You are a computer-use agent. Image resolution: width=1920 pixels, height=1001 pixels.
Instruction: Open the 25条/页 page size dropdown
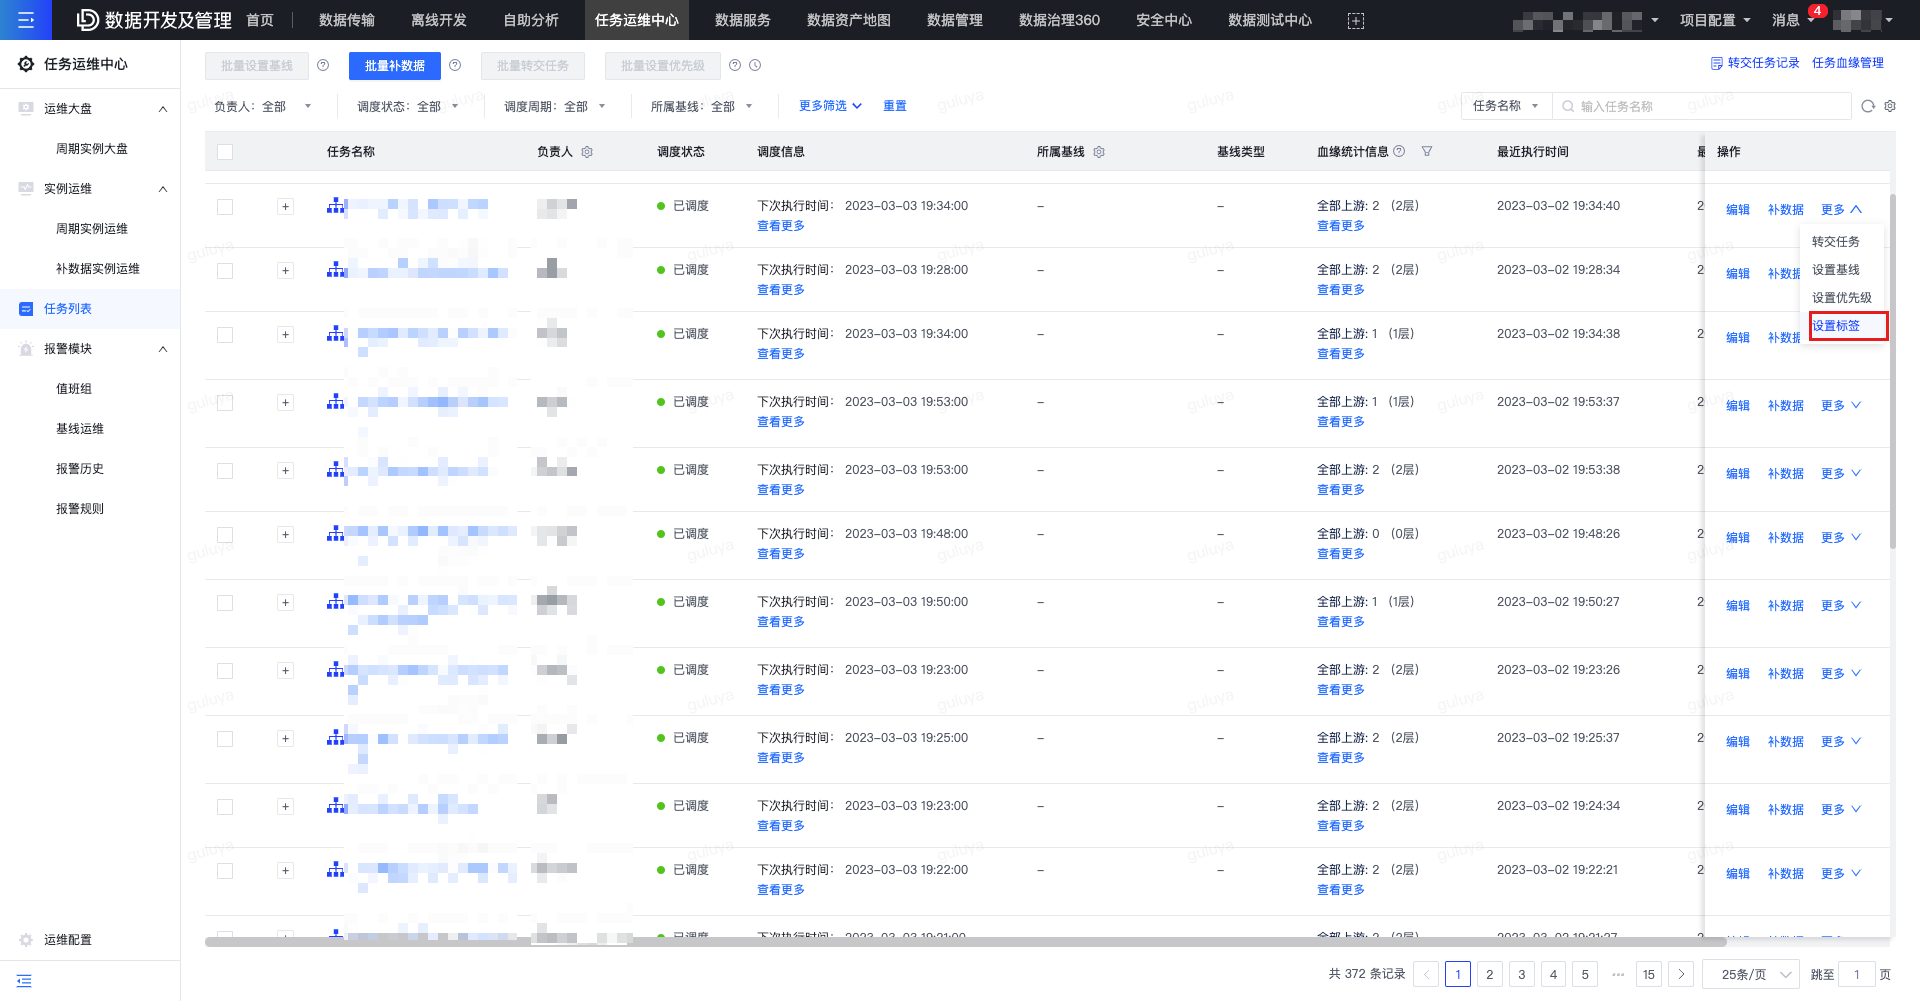tap(1748, 973)
